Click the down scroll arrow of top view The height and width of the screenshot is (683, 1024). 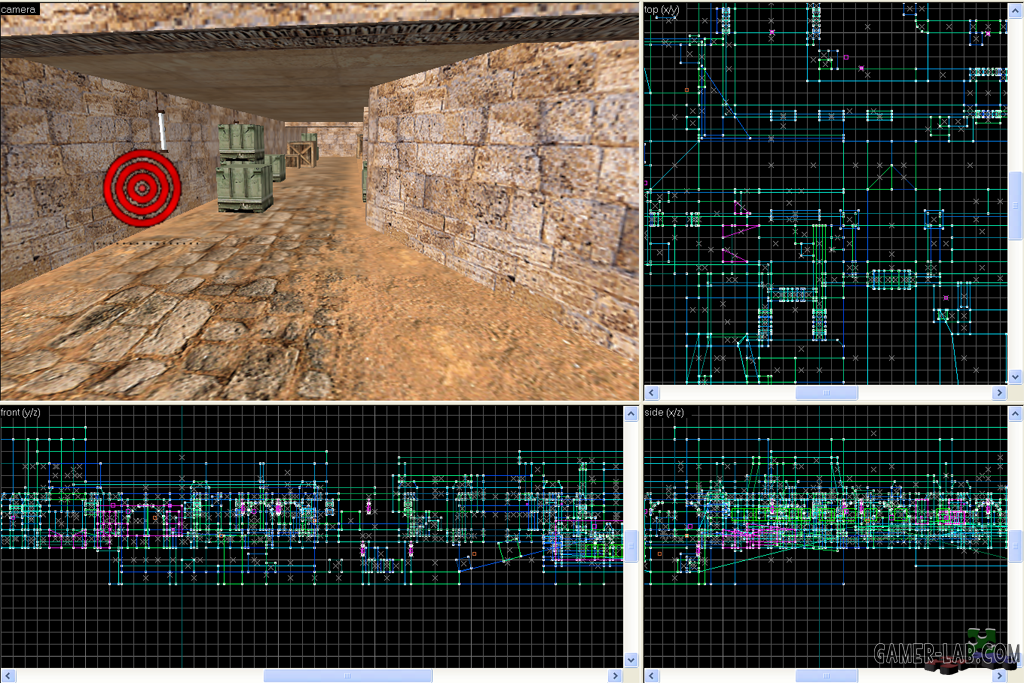(1016, 377)
